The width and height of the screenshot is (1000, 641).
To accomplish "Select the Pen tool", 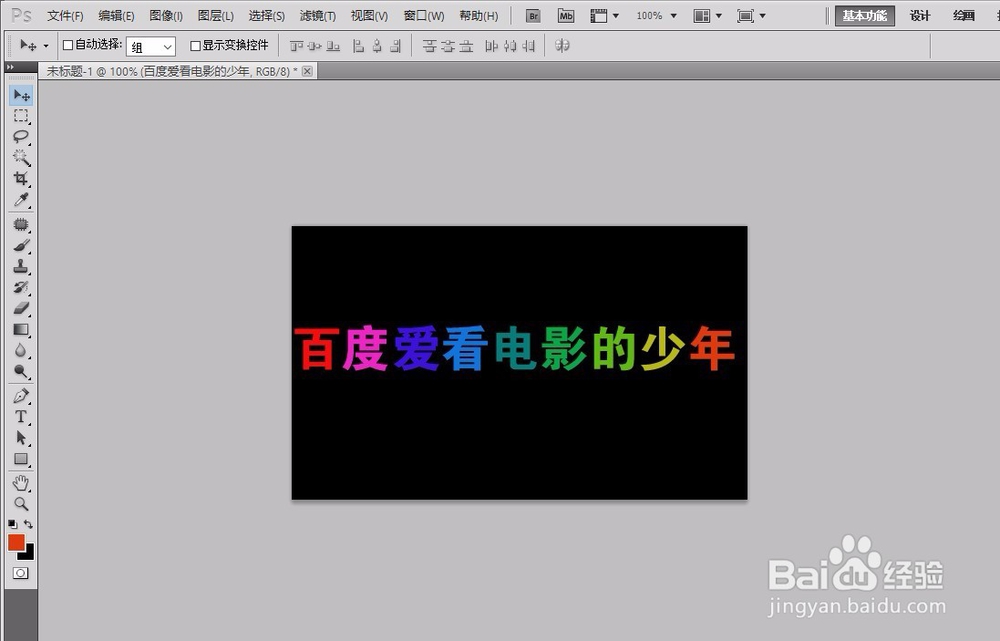I will pos(21,396).
